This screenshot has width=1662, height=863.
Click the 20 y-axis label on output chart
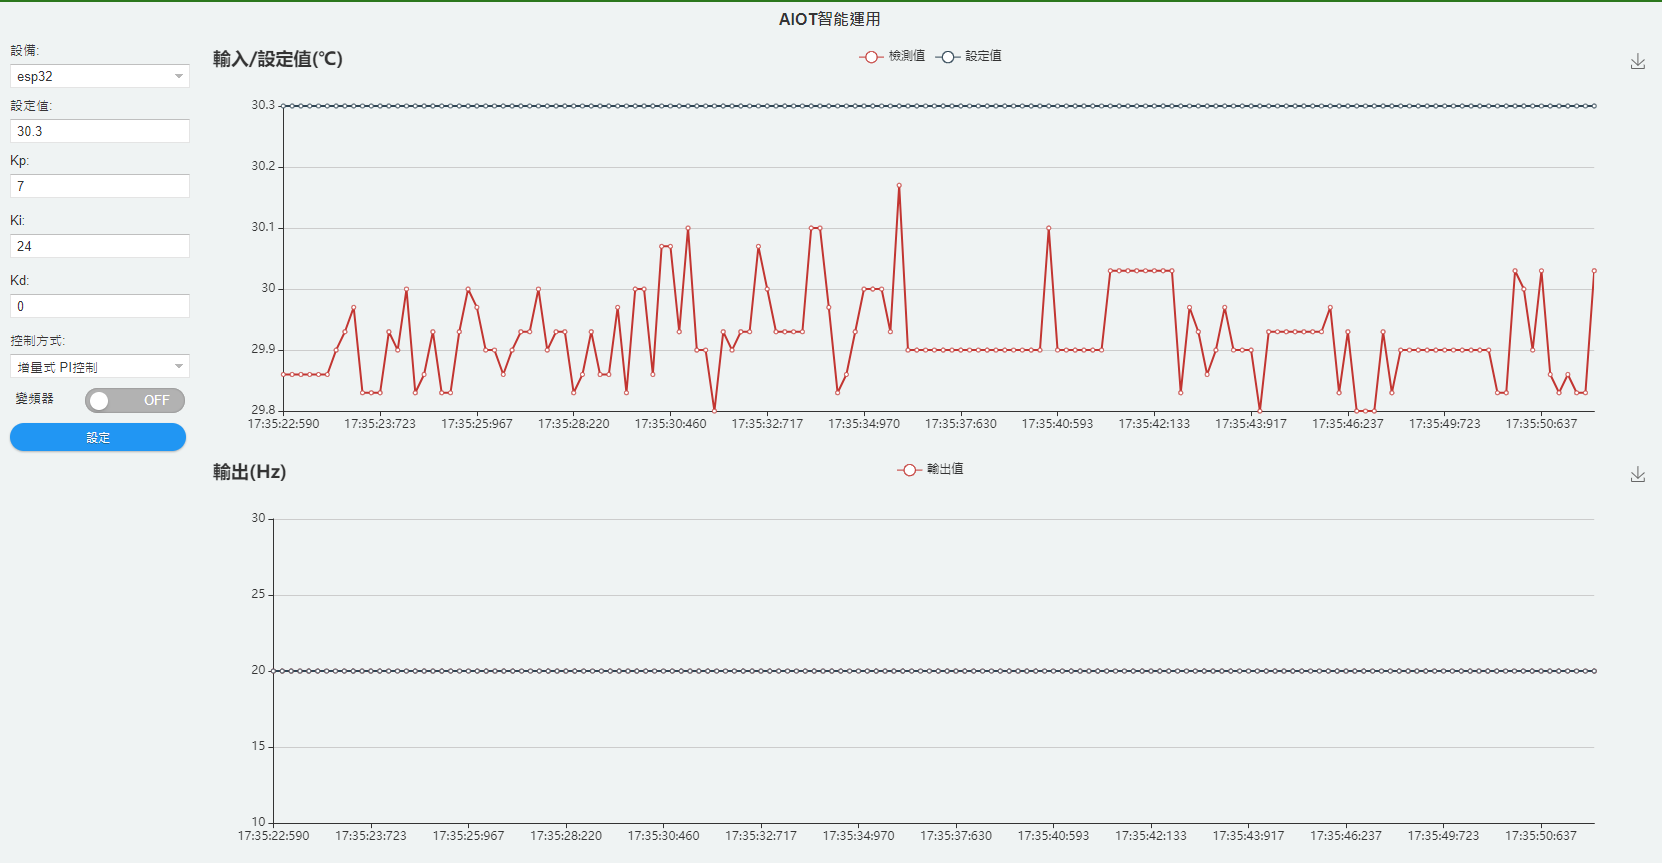click(x=258, y=670)
